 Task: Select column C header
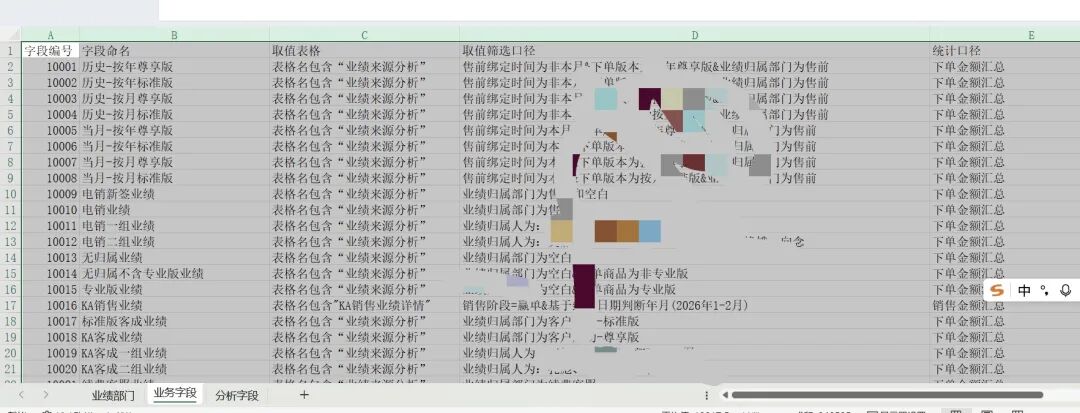tap(364, 35)
